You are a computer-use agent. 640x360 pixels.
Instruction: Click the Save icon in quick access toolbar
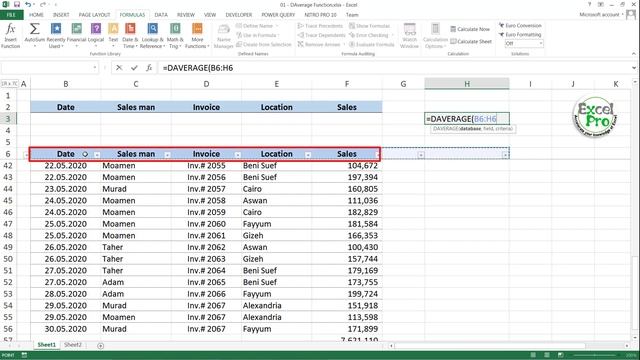[x=17, y=4]
